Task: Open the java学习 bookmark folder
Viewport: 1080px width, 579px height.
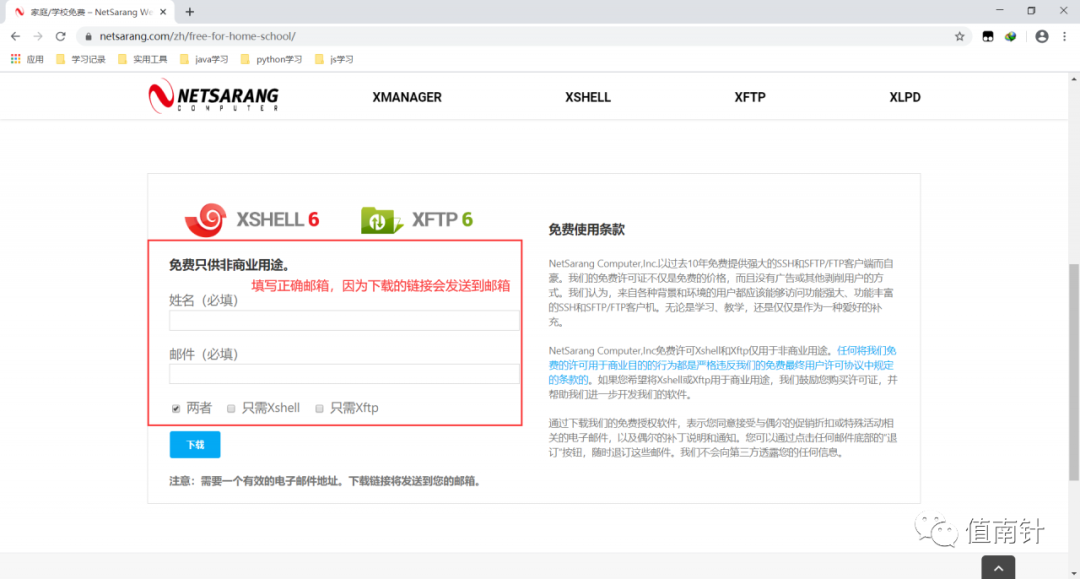Action: (x=204, y=59)
